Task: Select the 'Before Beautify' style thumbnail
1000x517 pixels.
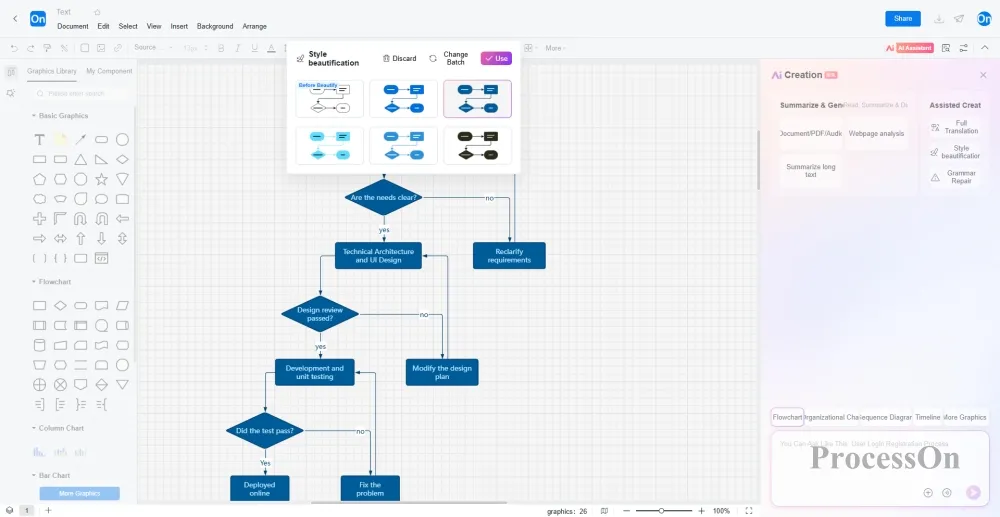Action: click(x=329, y=99)
